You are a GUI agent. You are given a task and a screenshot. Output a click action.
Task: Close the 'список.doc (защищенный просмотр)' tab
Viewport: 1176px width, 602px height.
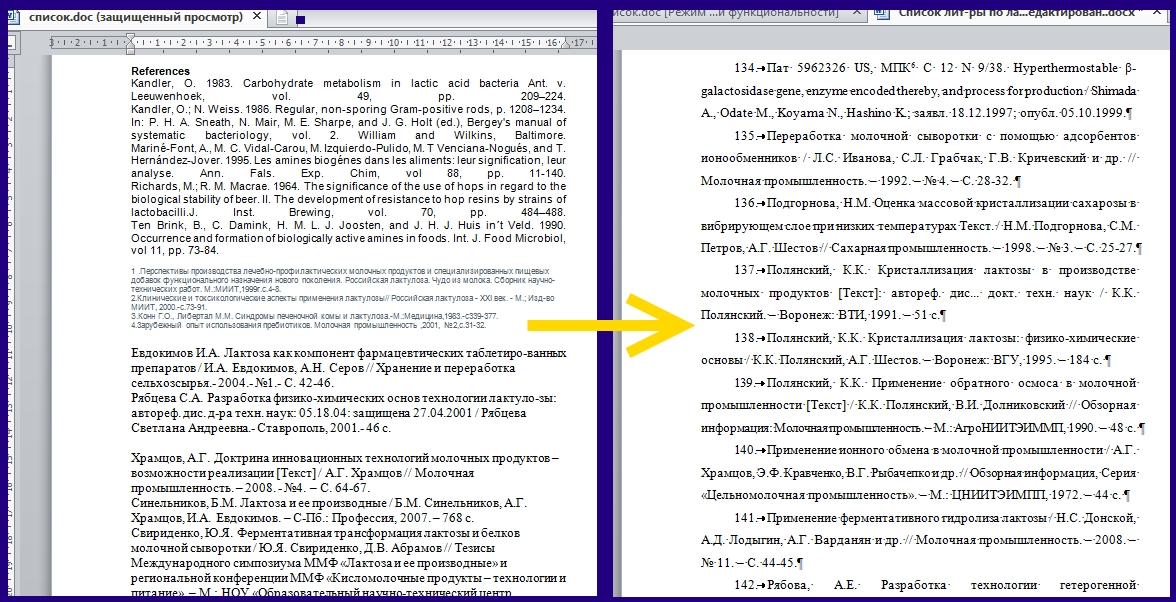point(257,16)
